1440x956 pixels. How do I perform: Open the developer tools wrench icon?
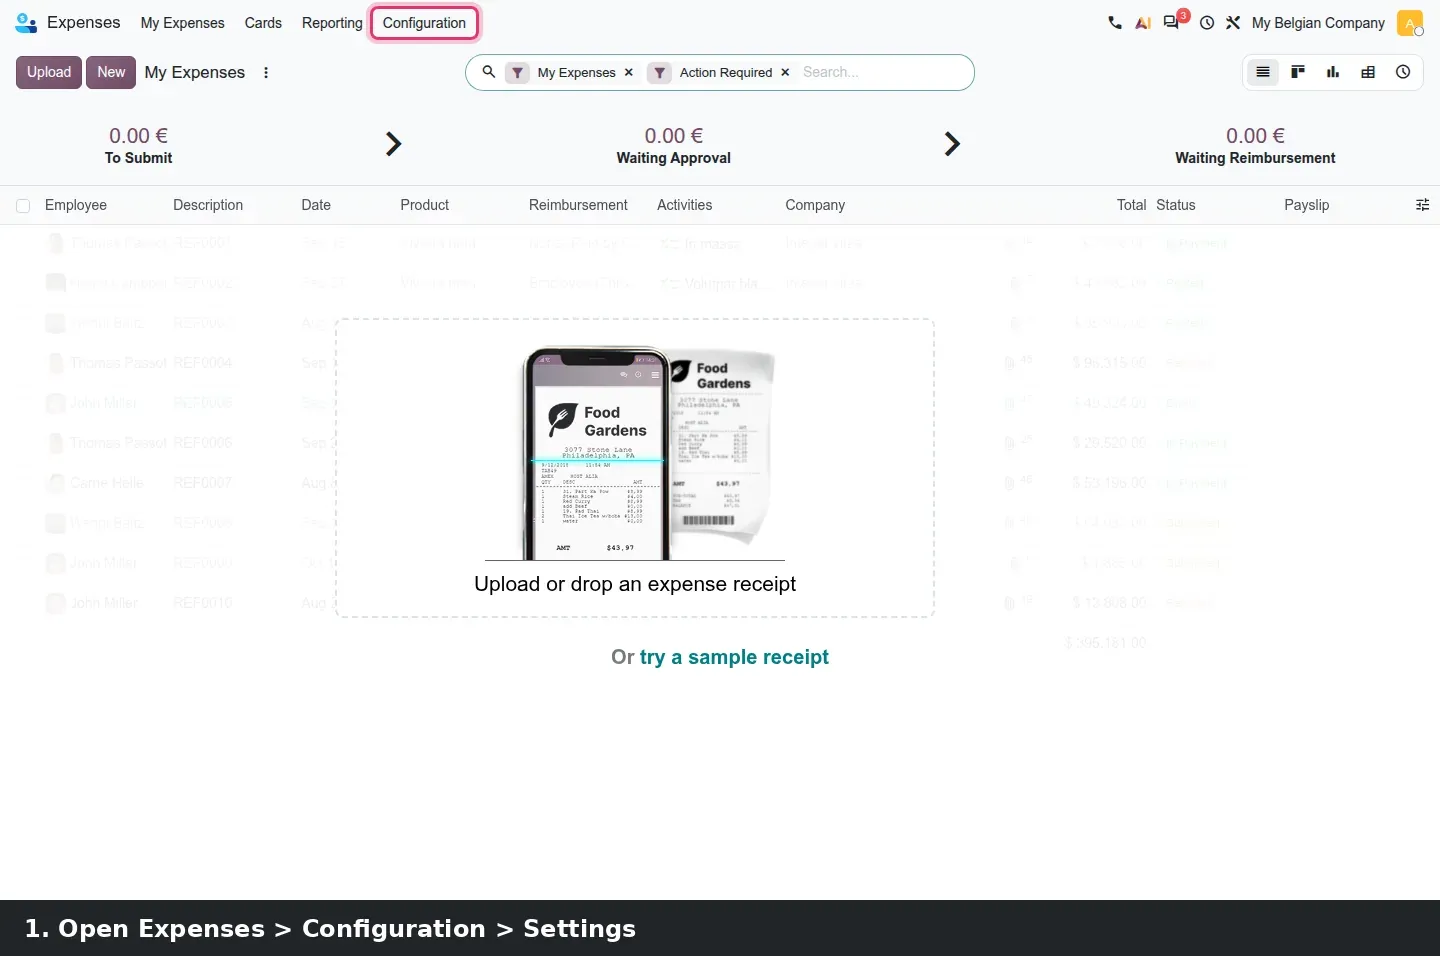[x=1233, y=22]
